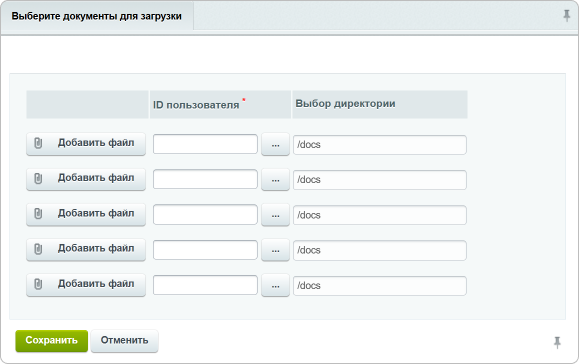Click the fifth row's /docs directory field
Screen dimensions: 579x364
[x=380, y=286]
